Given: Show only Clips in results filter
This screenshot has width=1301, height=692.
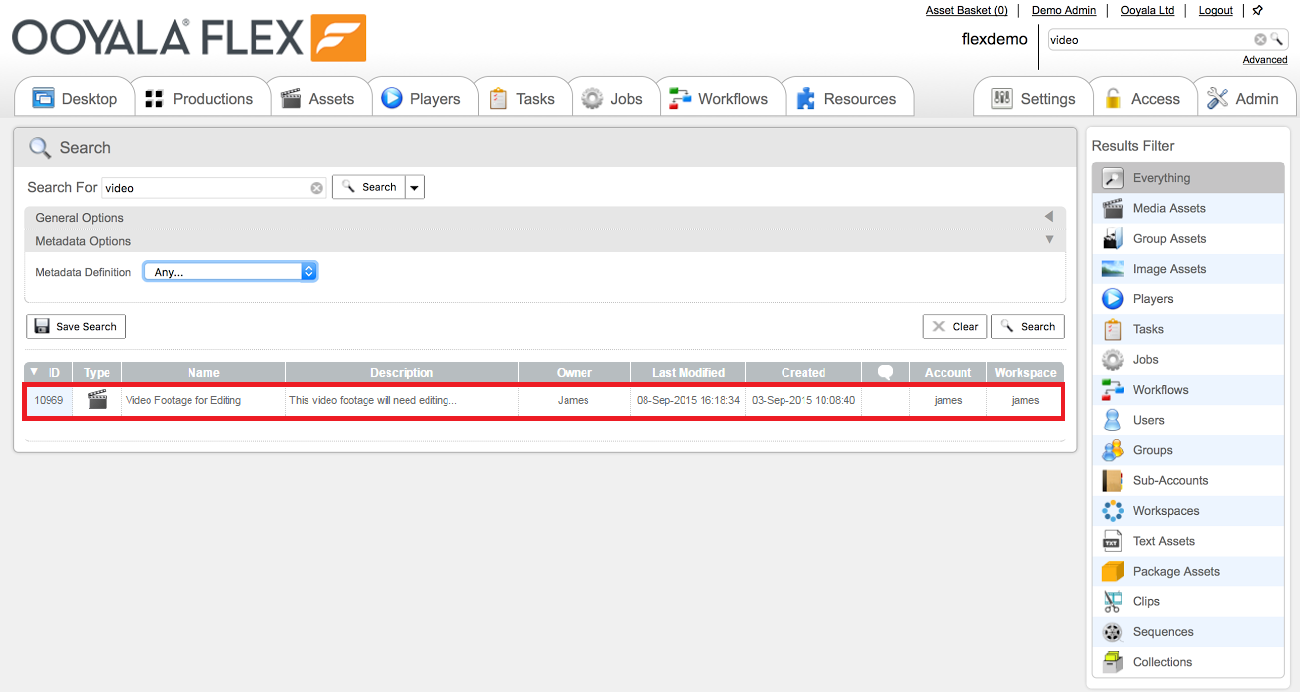Looking at the screenshot, I should point(1146,602).
